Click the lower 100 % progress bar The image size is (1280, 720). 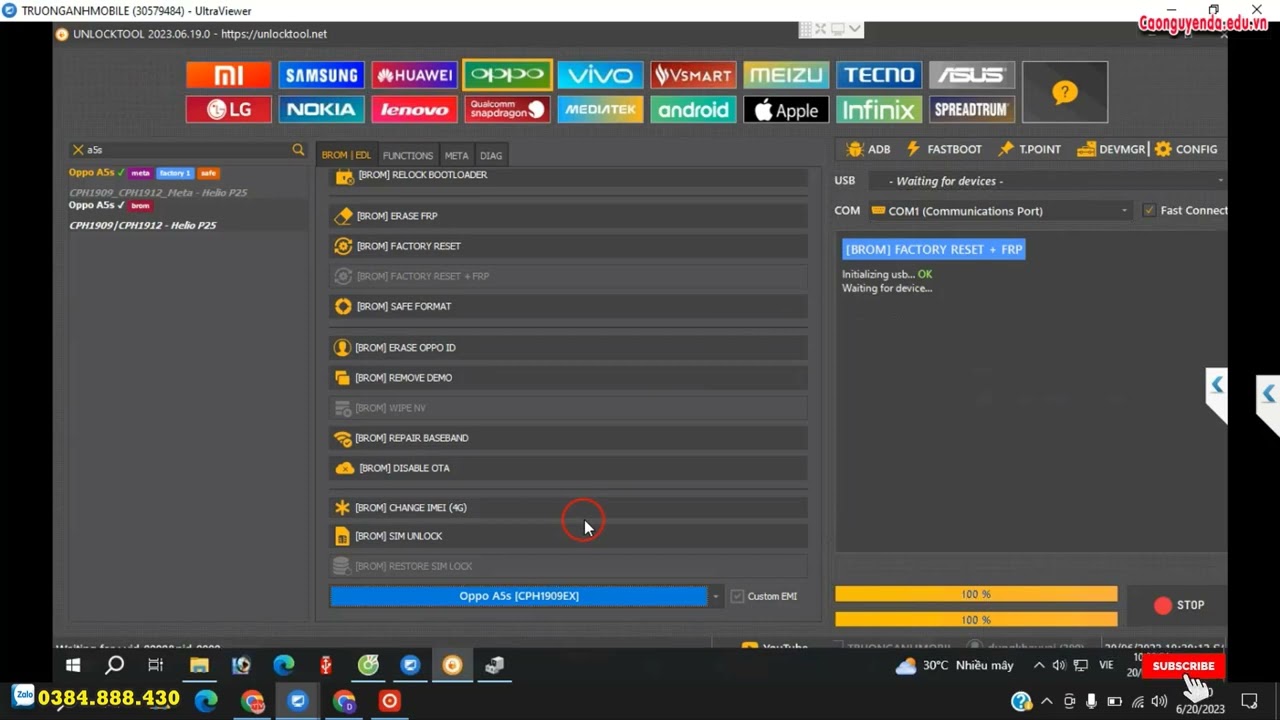coord(976,620)
